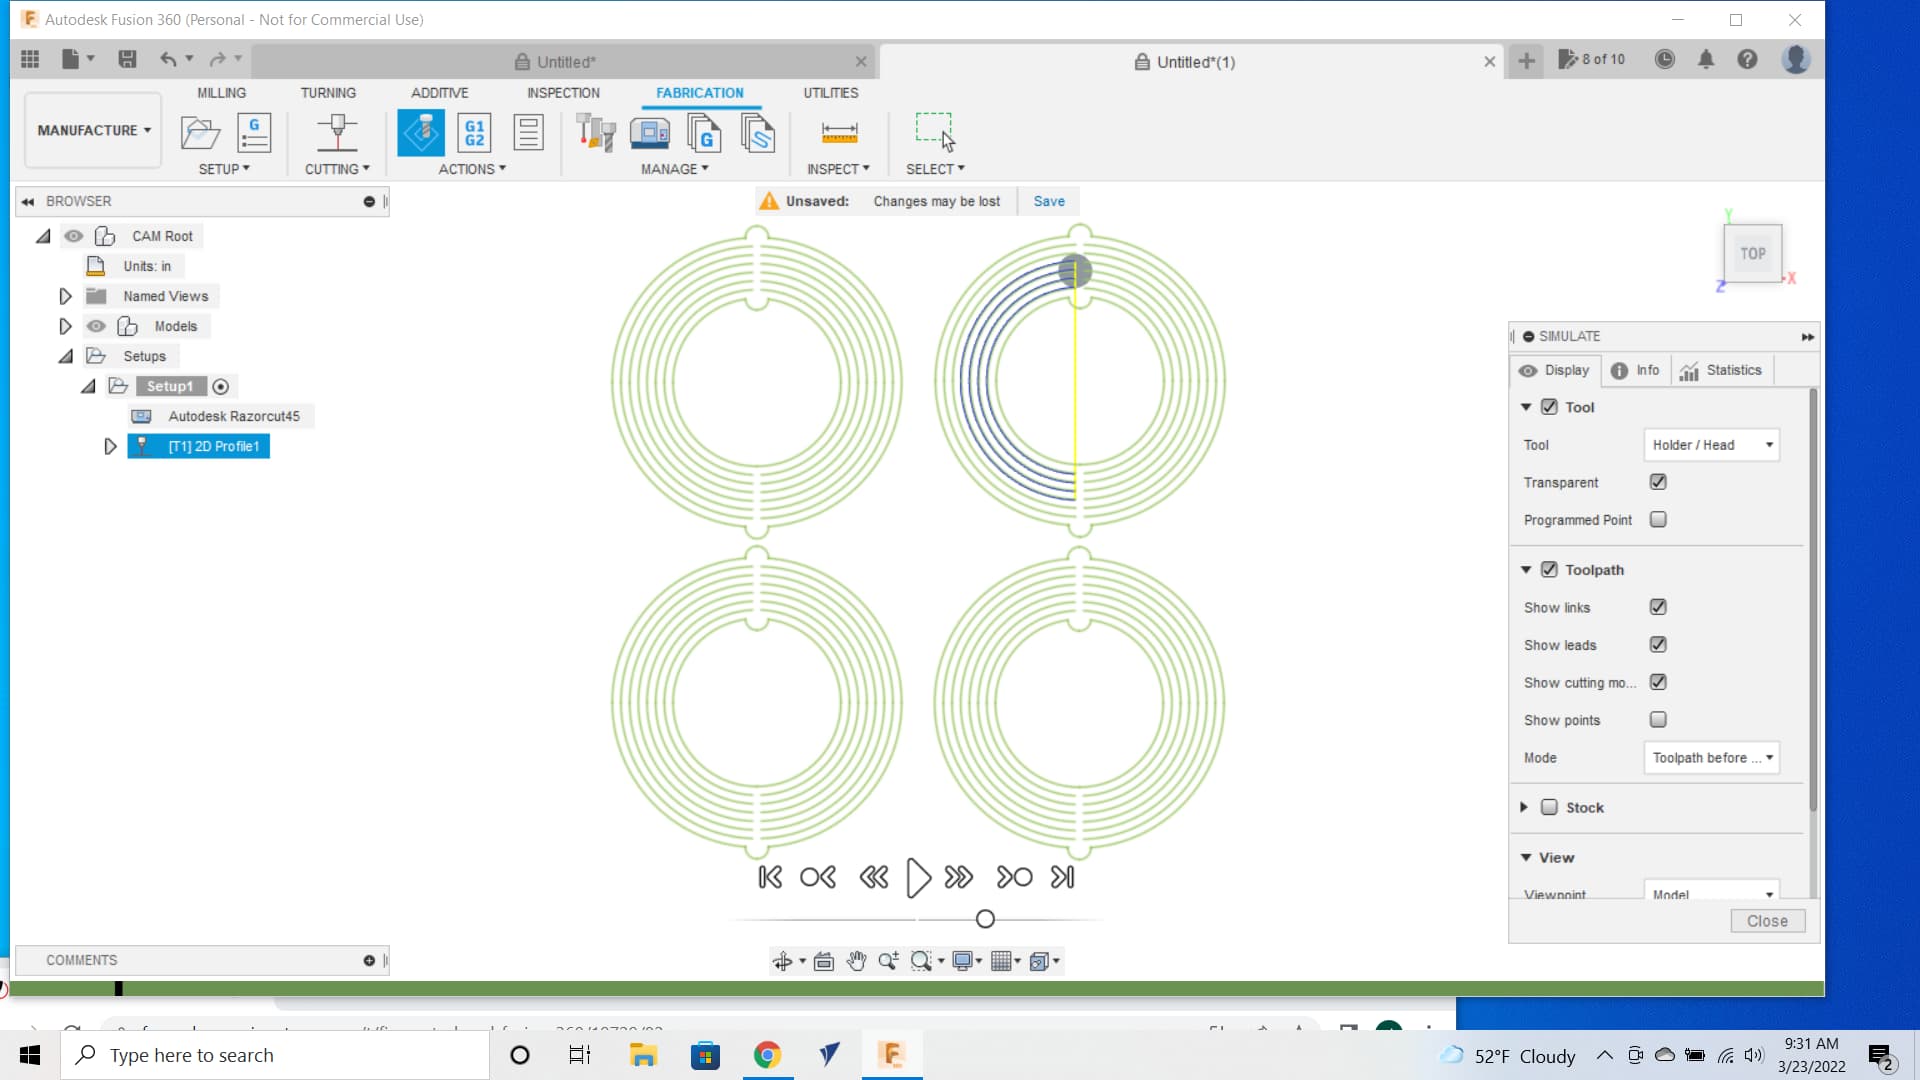Expand the Stock section
Image resolution: width=1920 pixels, height=1080 pixels.
[1524, 807]
